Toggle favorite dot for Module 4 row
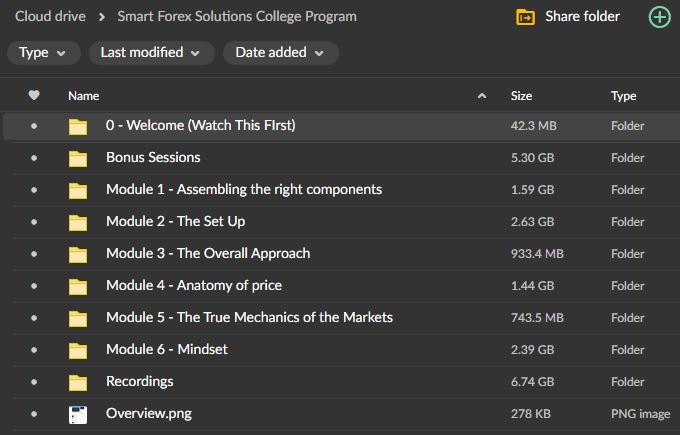Screen dimensions: 680x435 [34, 286]
